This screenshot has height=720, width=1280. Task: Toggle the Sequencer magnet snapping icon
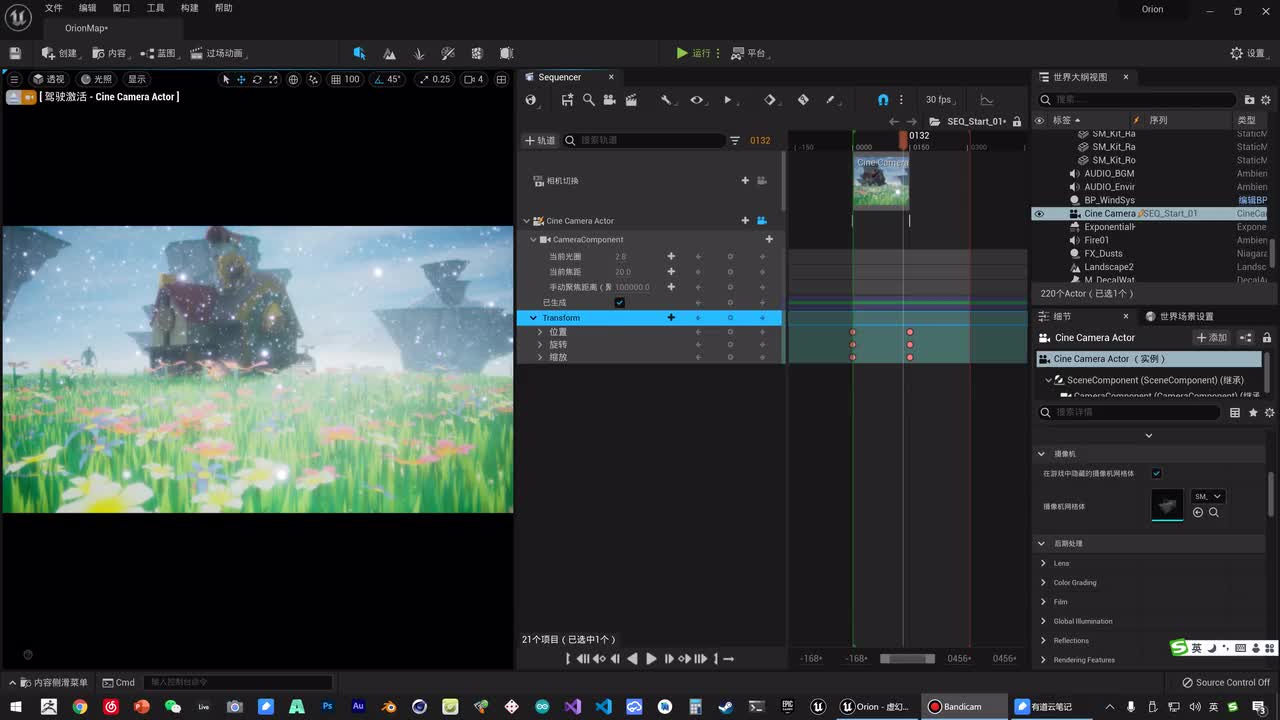(882, 100)
